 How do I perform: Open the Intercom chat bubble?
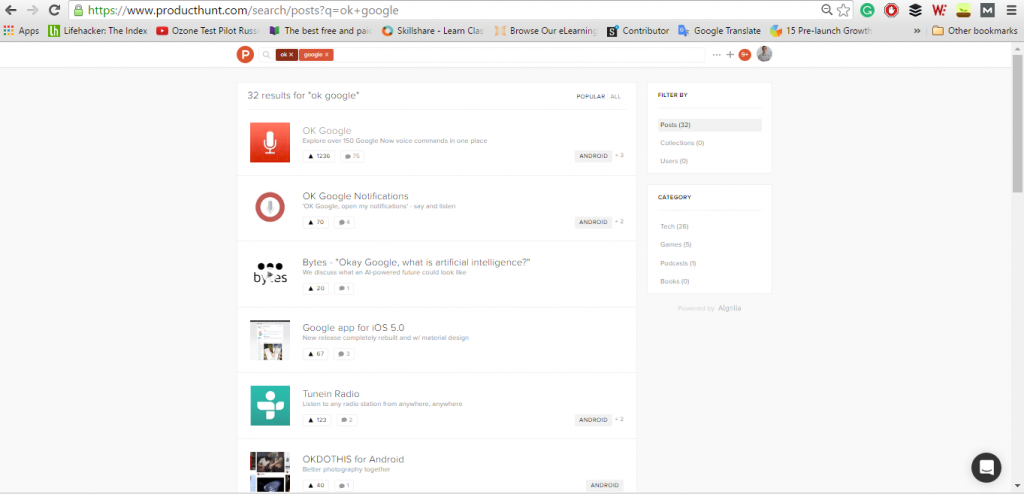coord(986,467)
